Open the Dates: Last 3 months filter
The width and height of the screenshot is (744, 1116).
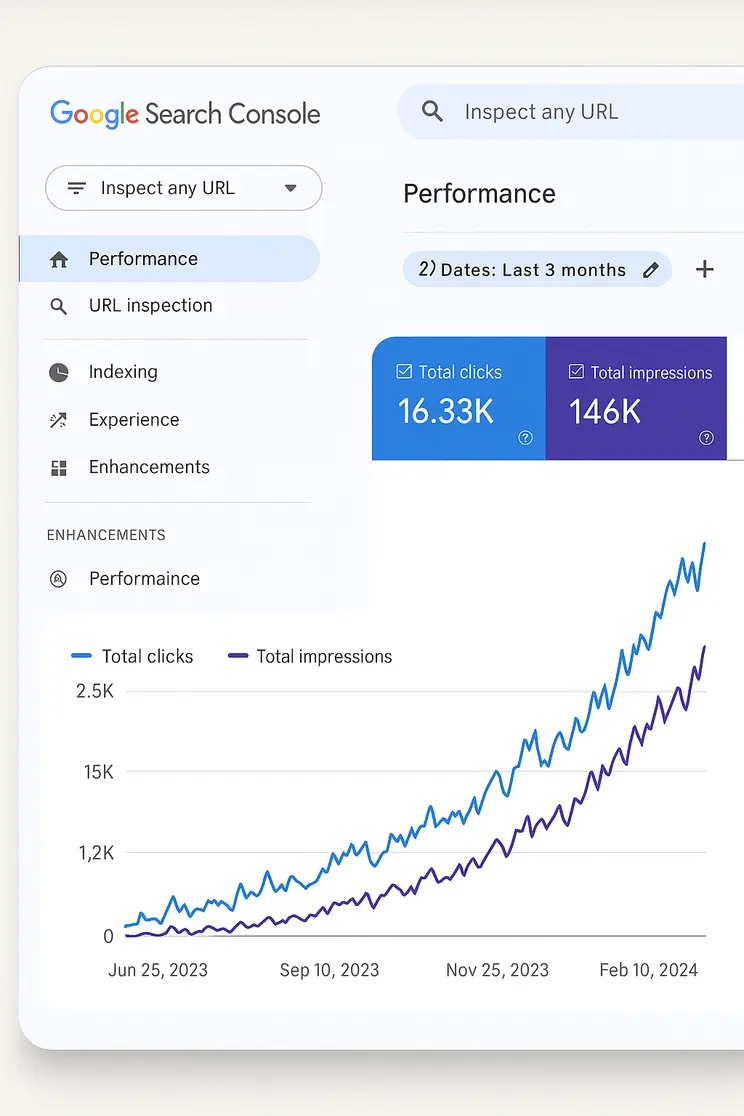[x=525, y=270]
